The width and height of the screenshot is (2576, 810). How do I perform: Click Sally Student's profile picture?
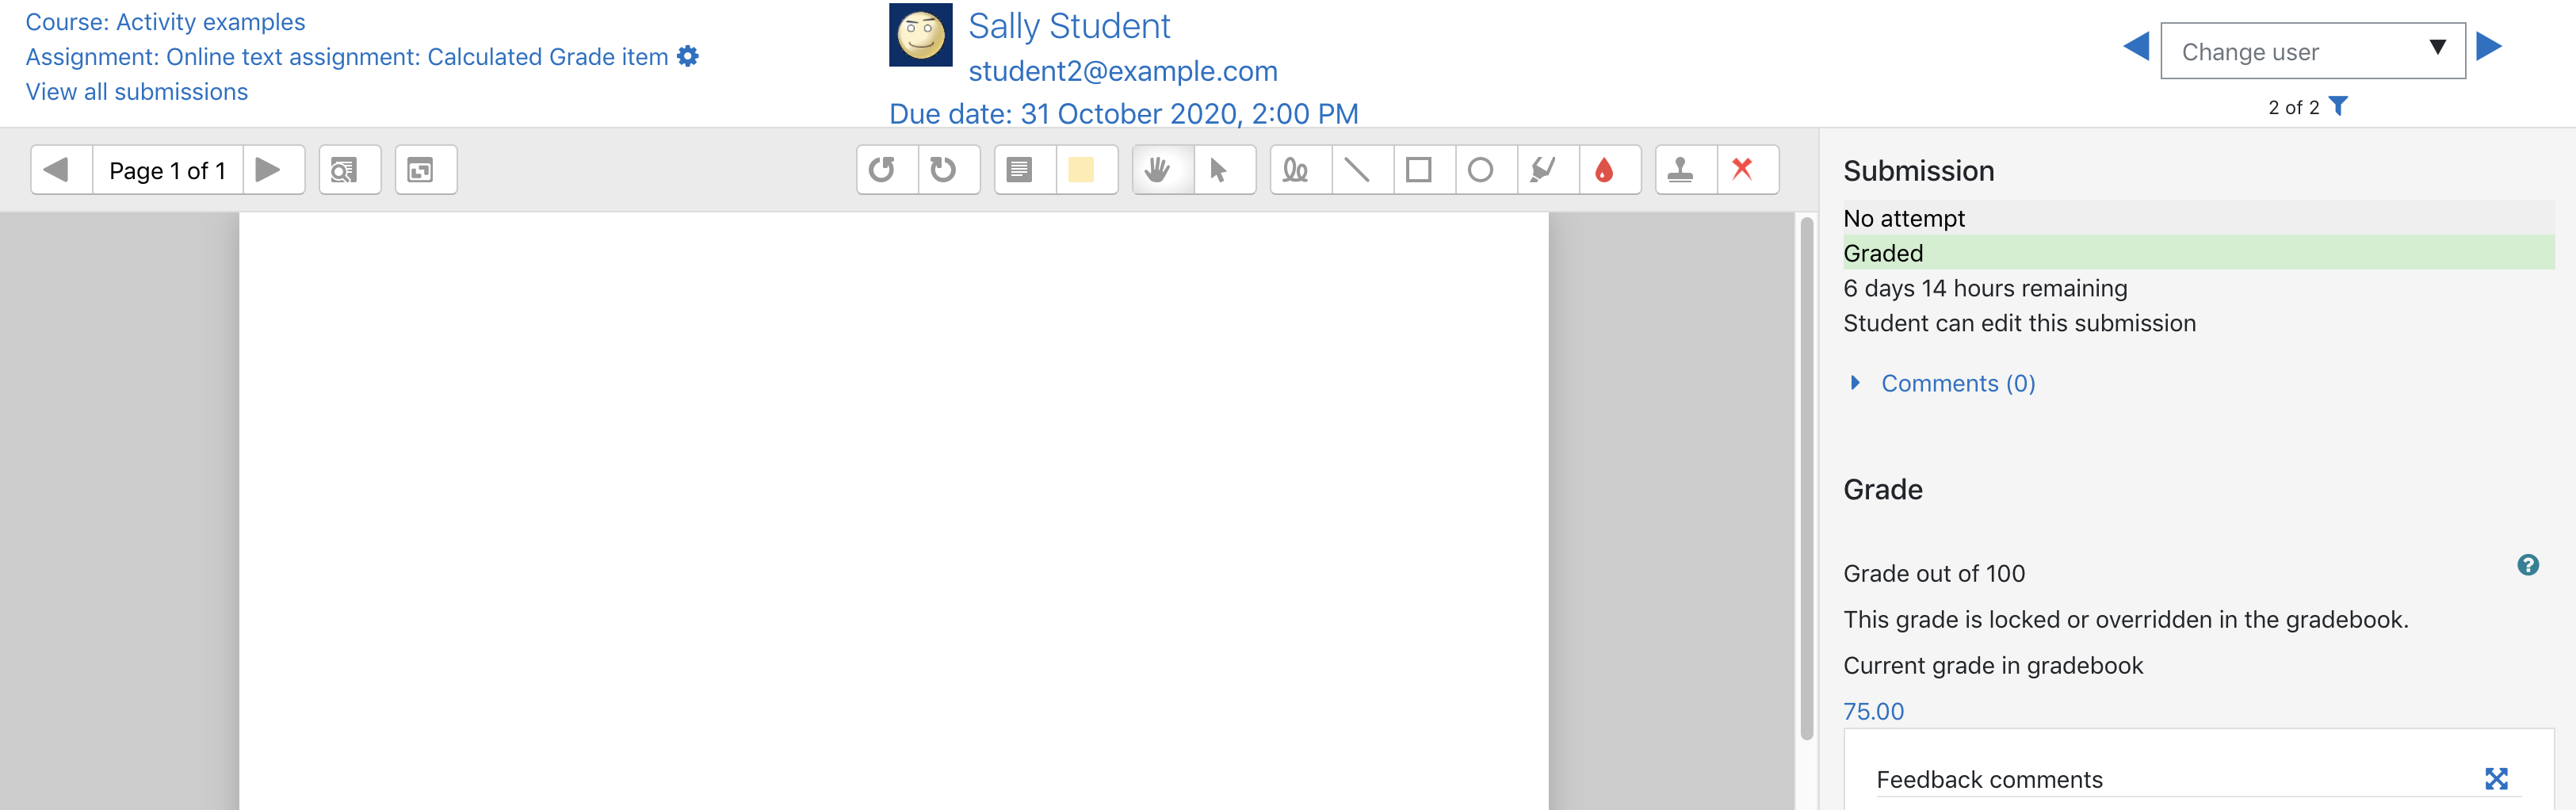point(920,35)
